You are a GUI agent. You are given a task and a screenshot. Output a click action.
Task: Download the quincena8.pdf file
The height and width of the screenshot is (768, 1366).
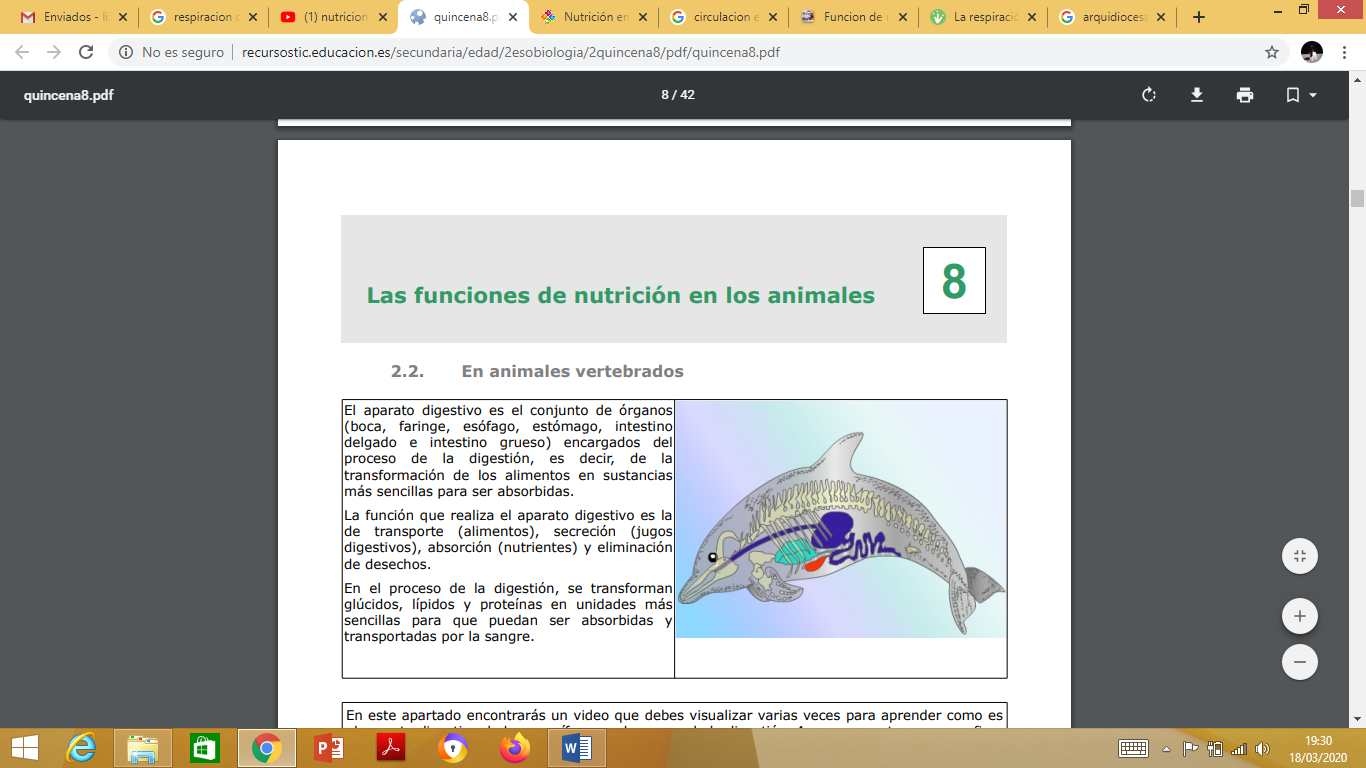[1197, 95]
